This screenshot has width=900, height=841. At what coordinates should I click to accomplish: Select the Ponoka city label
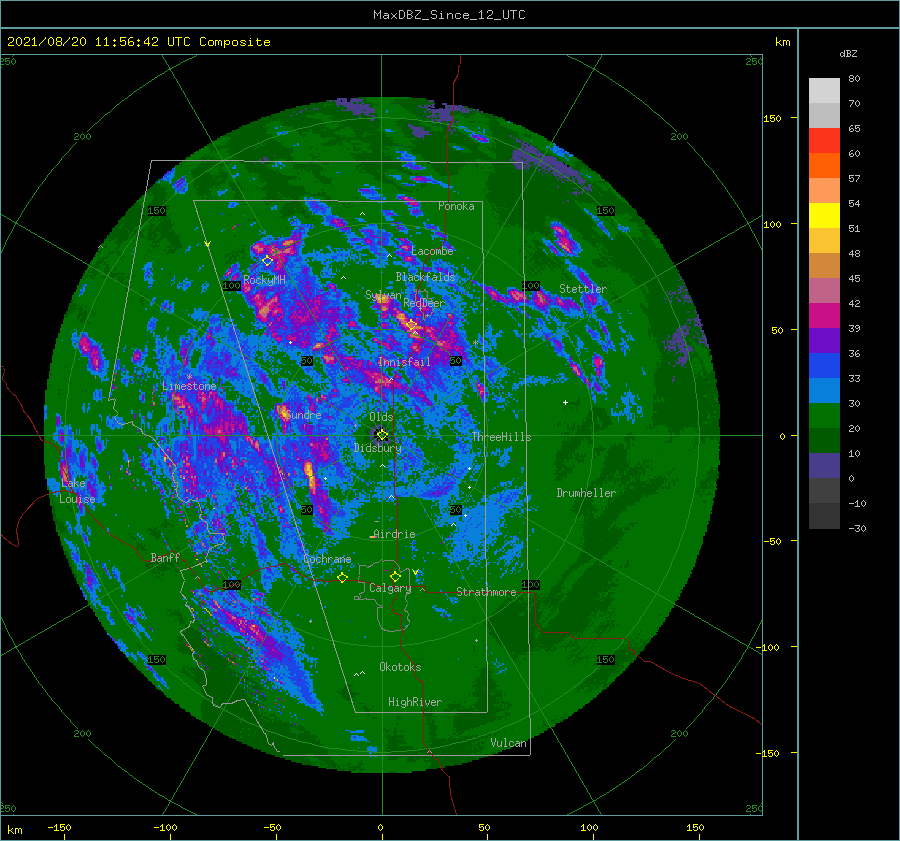456,206
